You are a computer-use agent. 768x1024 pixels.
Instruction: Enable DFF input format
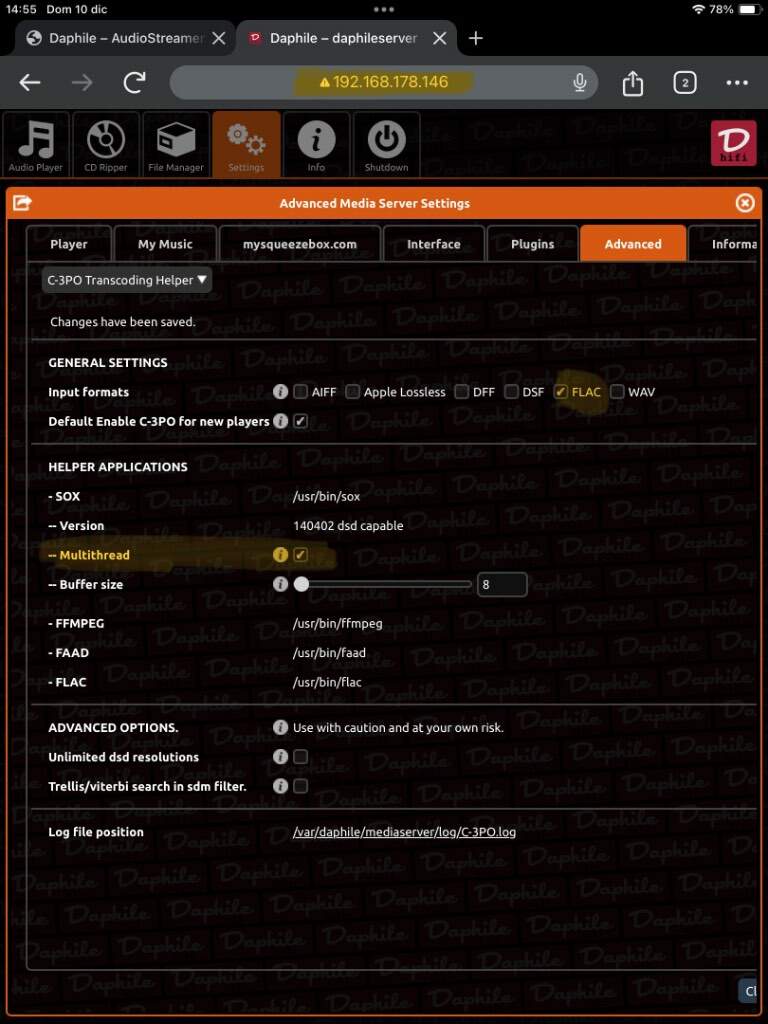pos(462,392)
